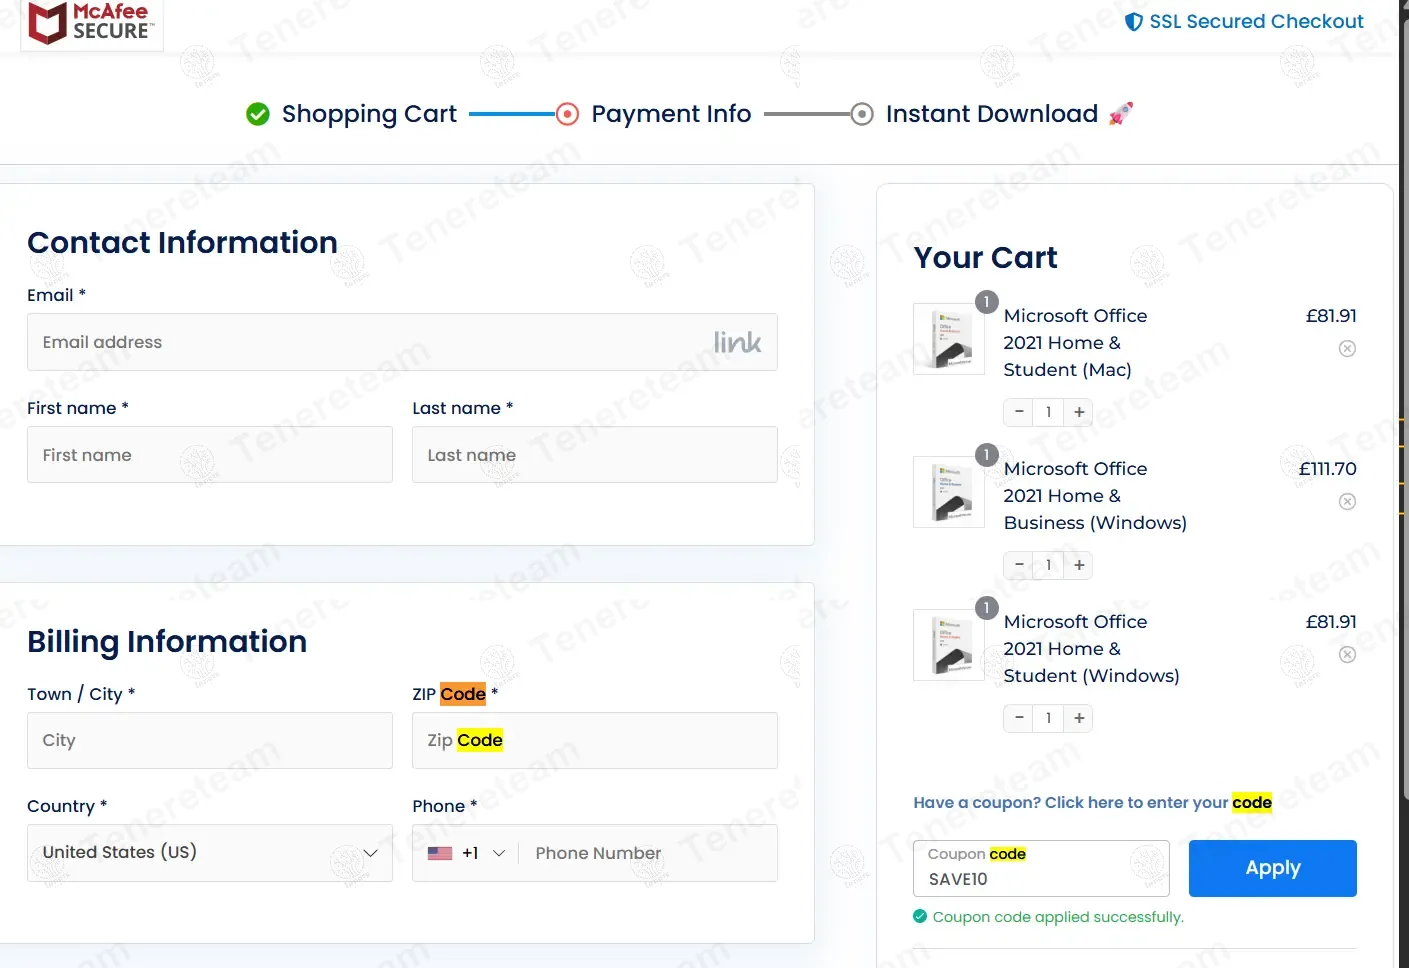
Task: Increase quantity of Home & Student (Mac)
Action: (1079, 412)
